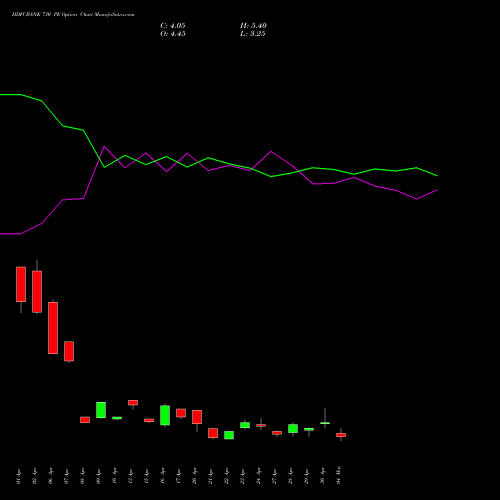This screenshot has height=500, width=500.
Task: Click the green candlestick for 09 Apr
Action: pos(101,410)
